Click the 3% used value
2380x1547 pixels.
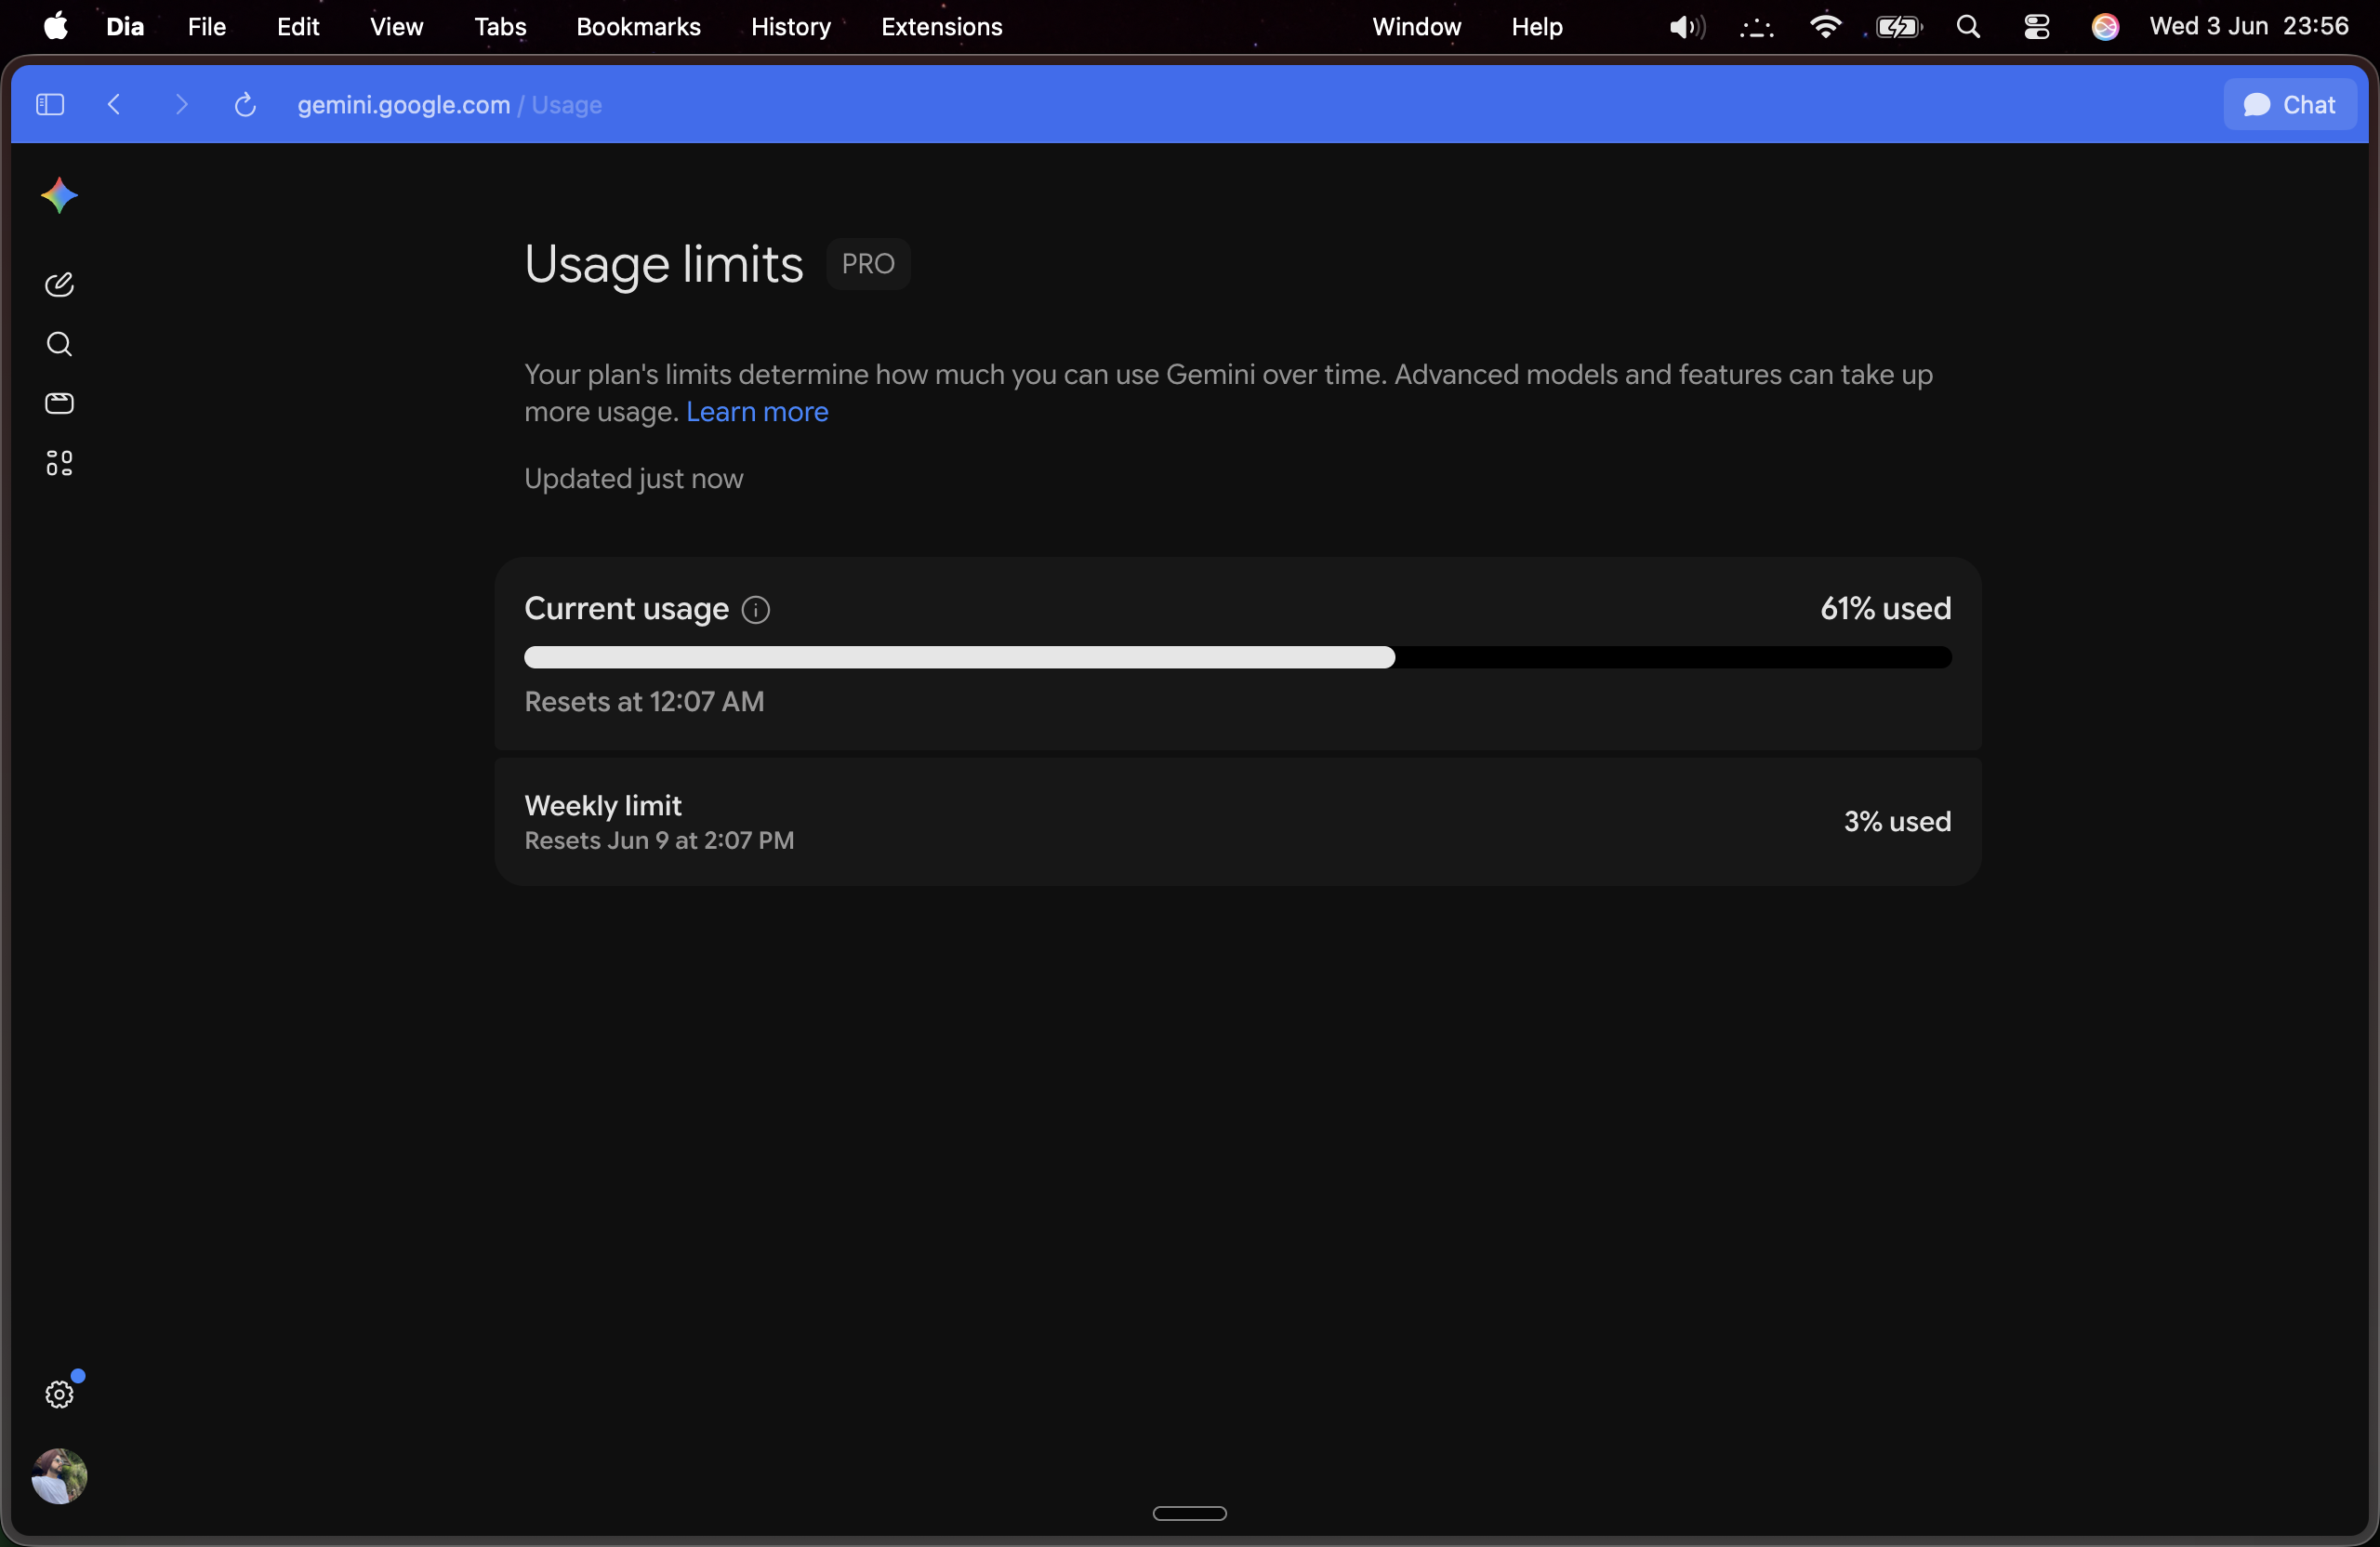(x=1897, y=821)
